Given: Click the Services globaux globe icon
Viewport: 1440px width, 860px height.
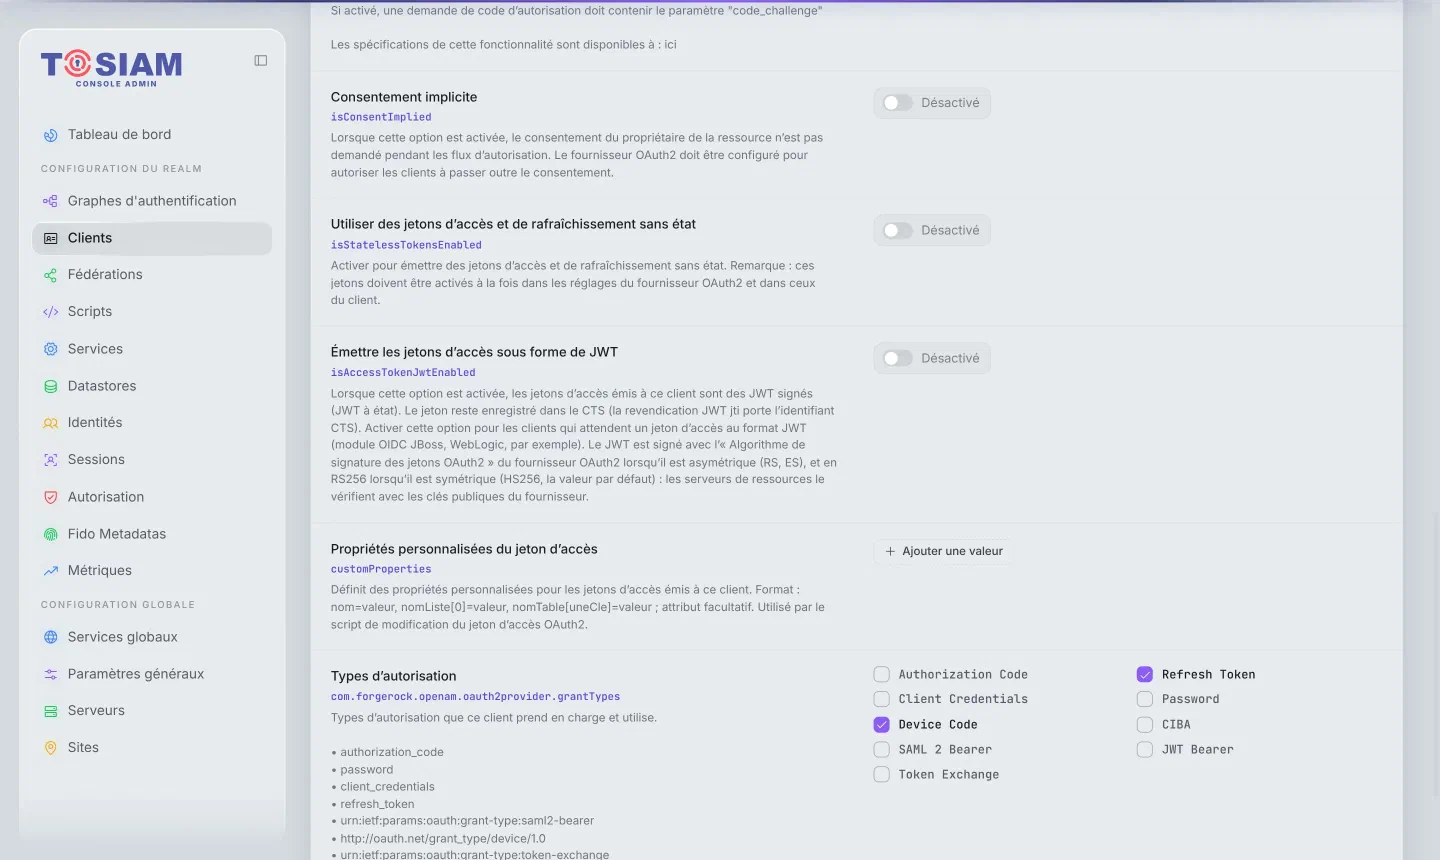Looking at the screenshot, I should pyautogui.click(x=51, y=637).
